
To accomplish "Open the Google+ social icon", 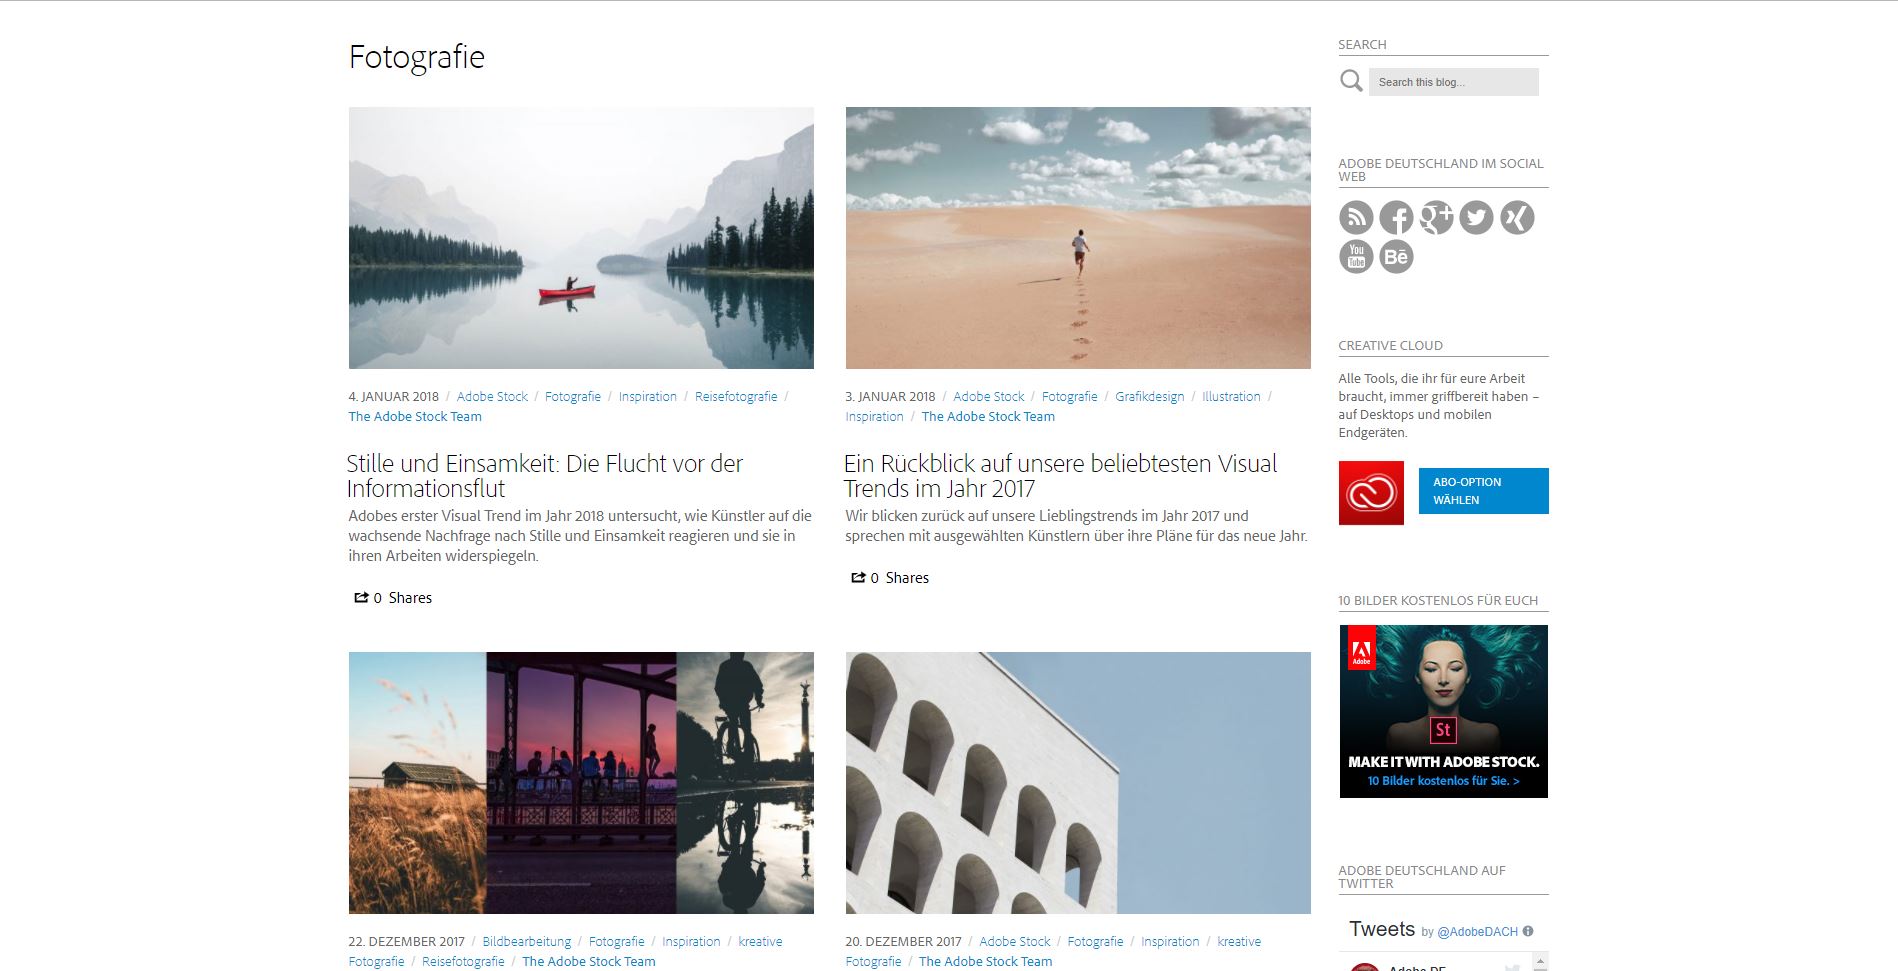I will 1436,218.
